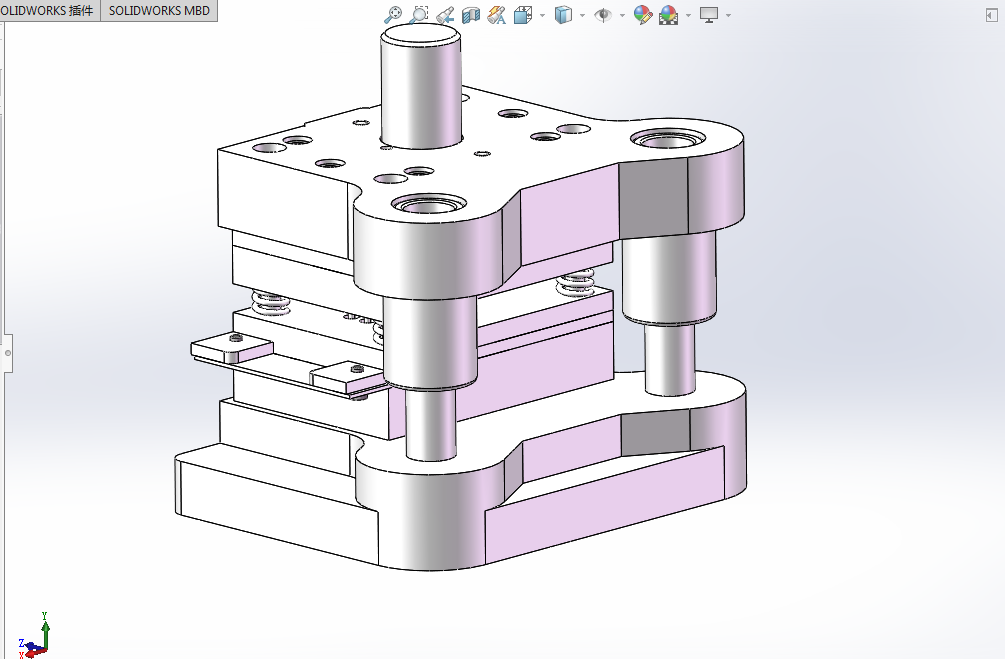Click the Zoom to Fit icon
Screen dimensions: 1005x659
[393, 15]
